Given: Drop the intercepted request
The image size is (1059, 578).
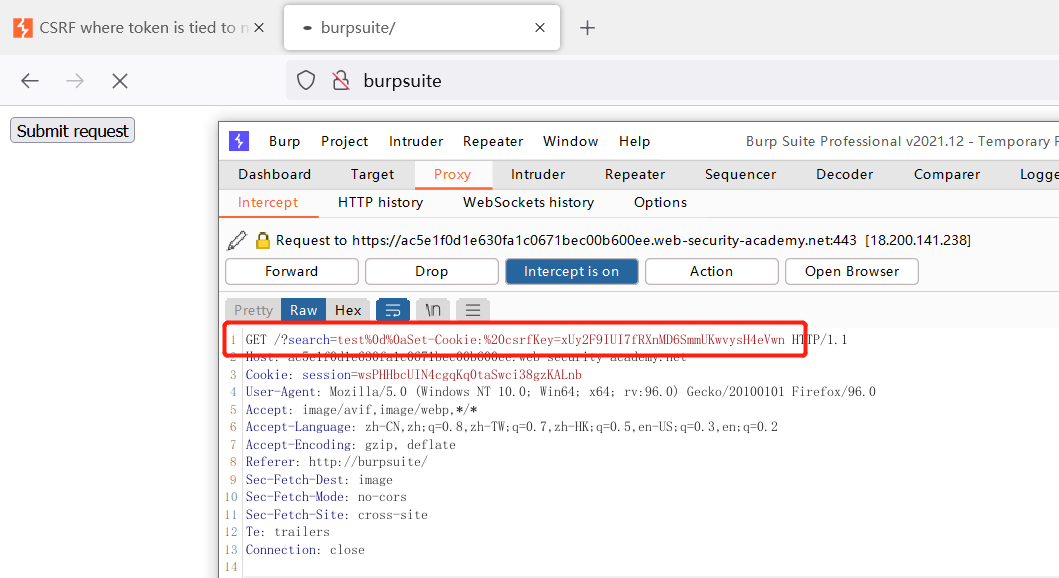Looking at the screenshot, I should point(432,271).
